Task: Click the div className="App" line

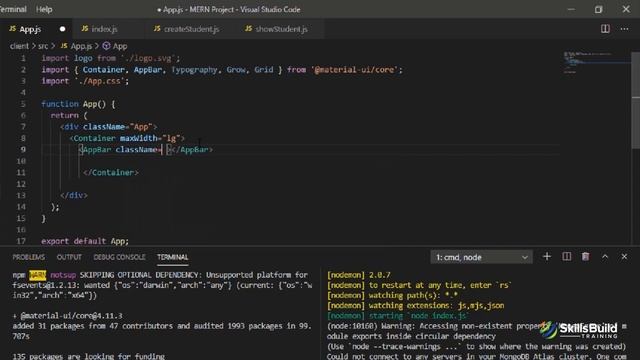Action: pyautogui.click(x=108, y=127)
